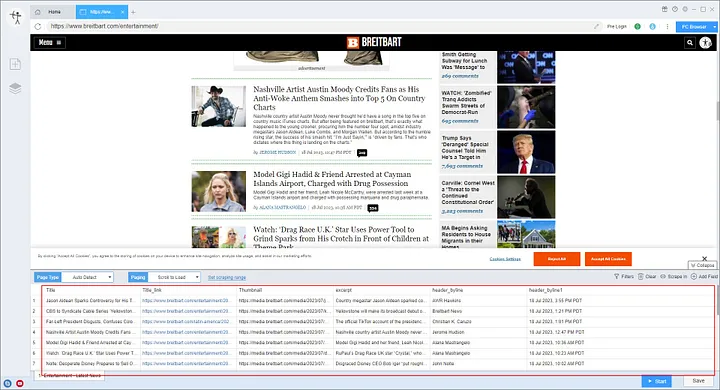The height and width of the screenshot is (390, 720).
Task: Click the app logo icon in the left sidebar
Action: (17, 17)
